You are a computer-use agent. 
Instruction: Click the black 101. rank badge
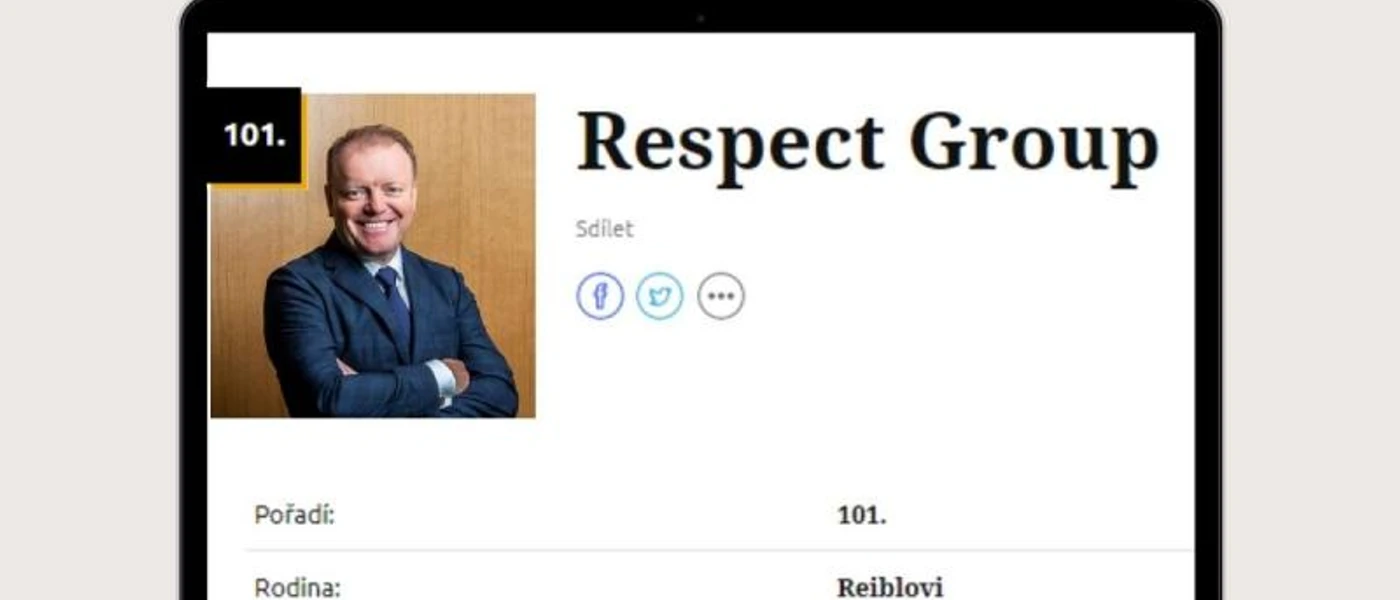tap(254, 135)
